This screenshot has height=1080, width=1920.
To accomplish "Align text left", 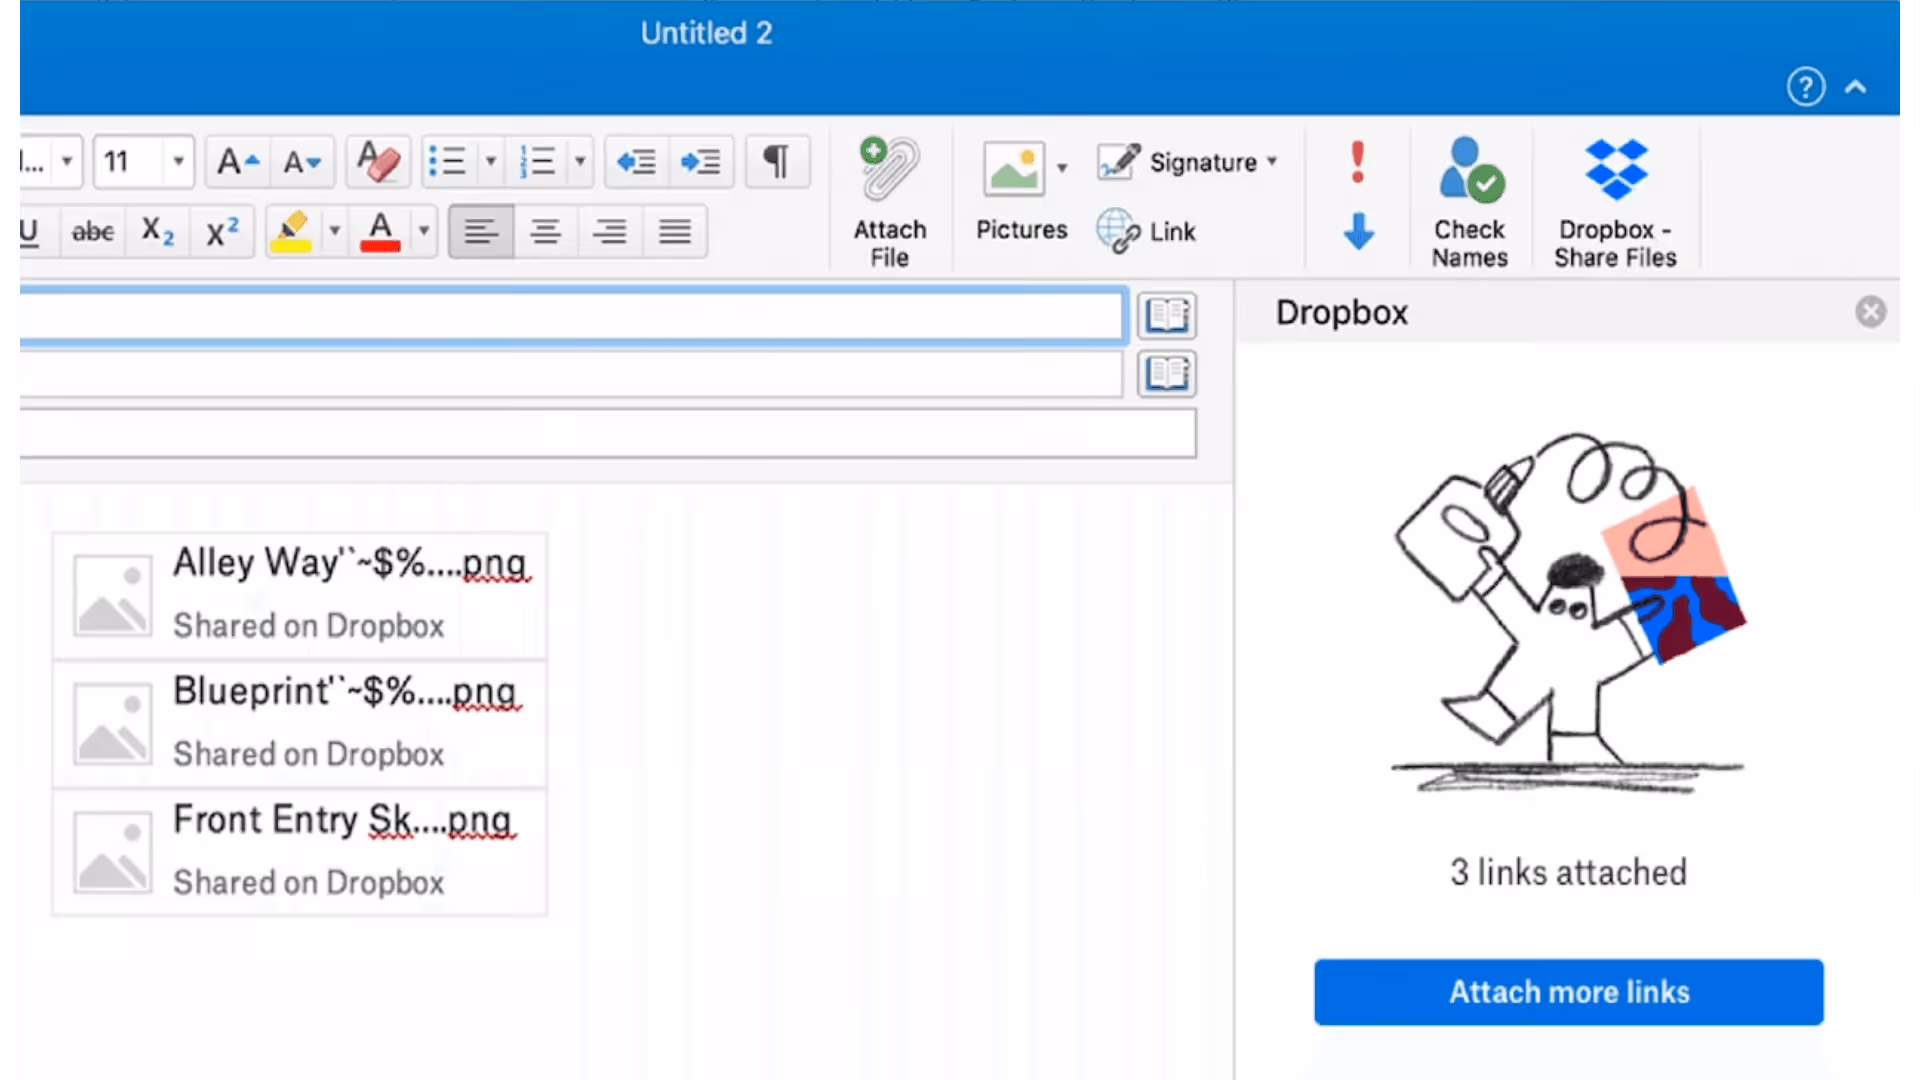I will pos(481,231).
